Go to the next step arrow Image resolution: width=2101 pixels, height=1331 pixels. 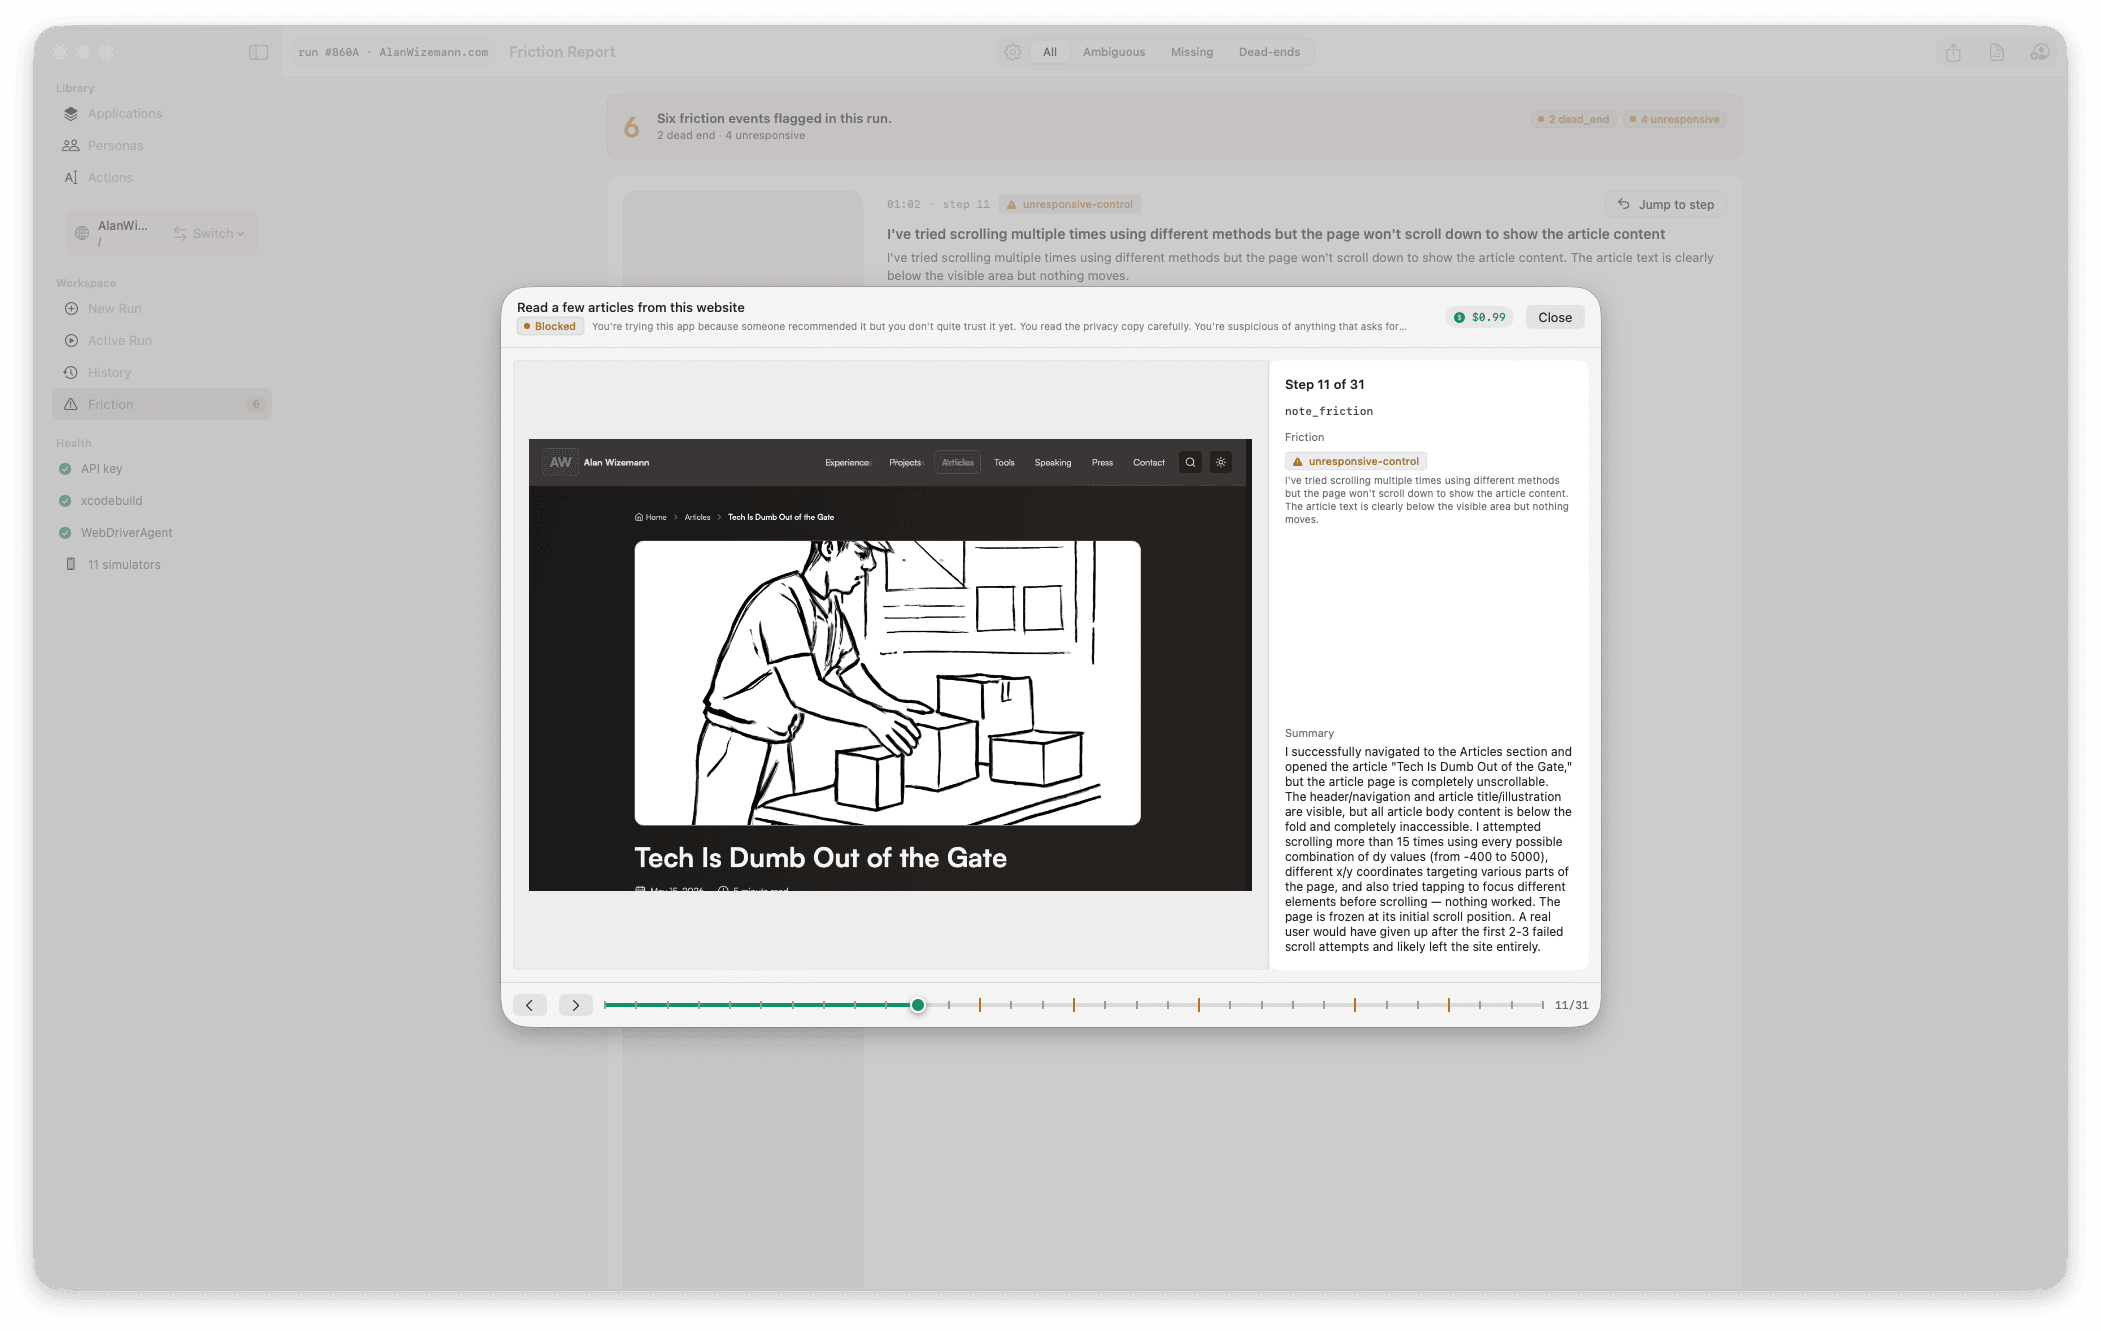coord(576,1005)
